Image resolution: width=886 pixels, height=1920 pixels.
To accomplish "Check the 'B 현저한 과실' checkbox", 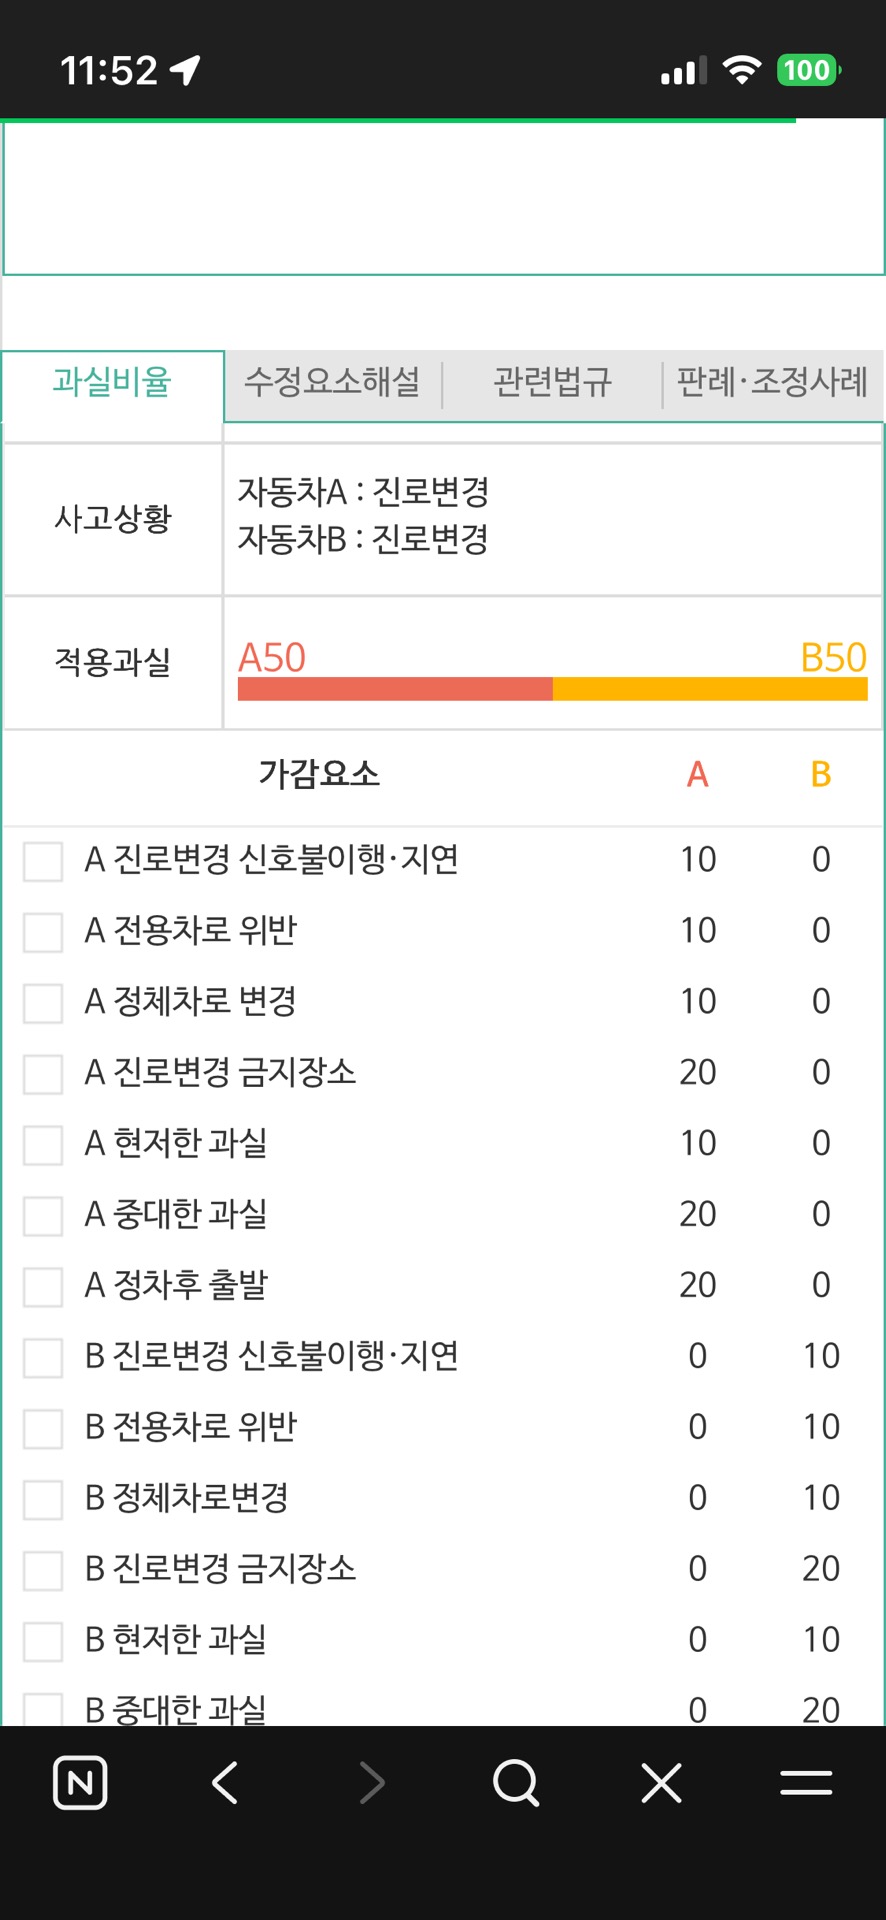I will (x=43, y=1641).
